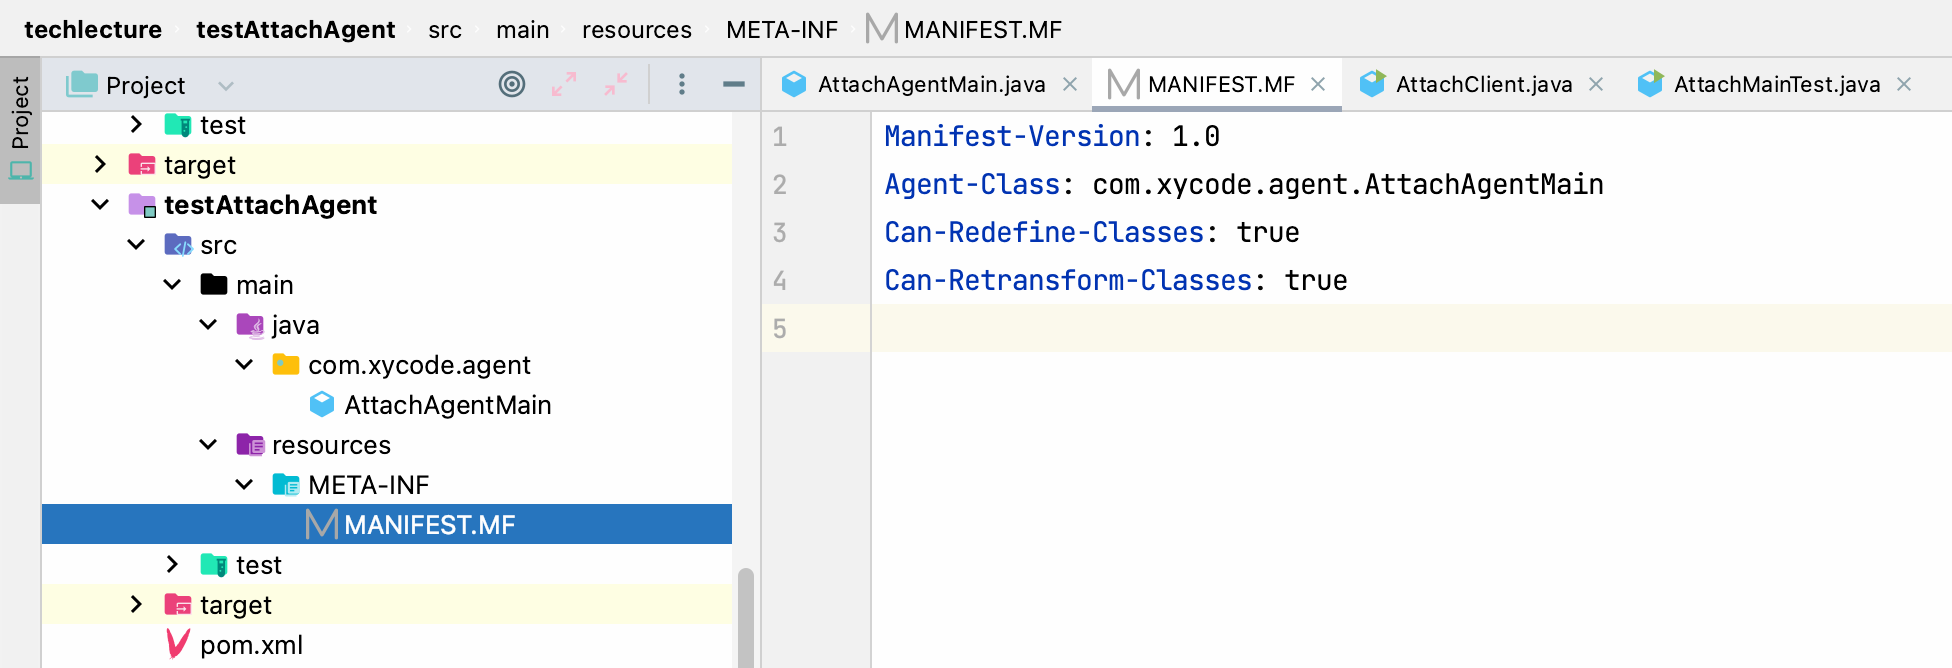Click the Expand All icon in Project panel

pos(564,85)
